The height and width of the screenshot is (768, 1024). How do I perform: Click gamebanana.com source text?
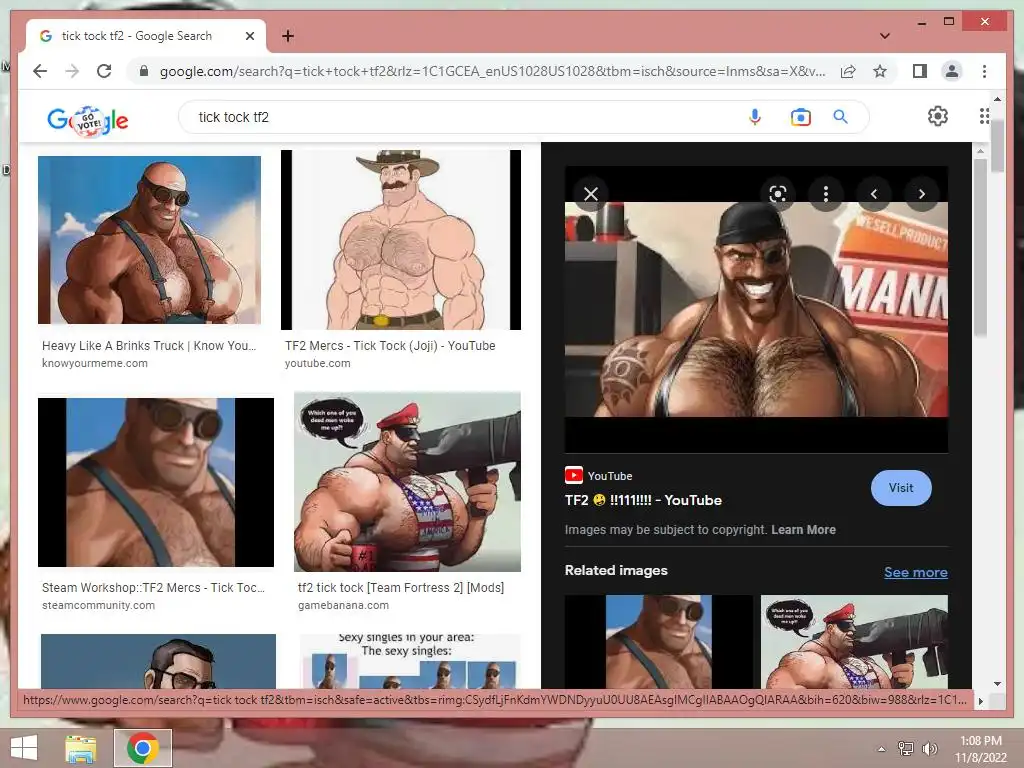click(344, 605)
